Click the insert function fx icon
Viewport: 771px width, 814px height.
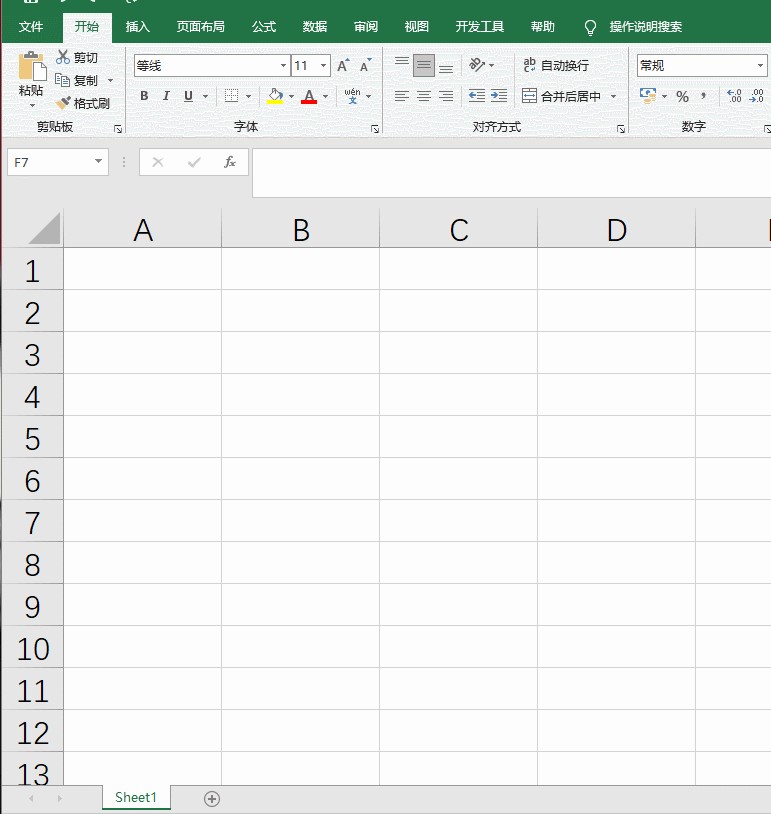pos(229,162)
